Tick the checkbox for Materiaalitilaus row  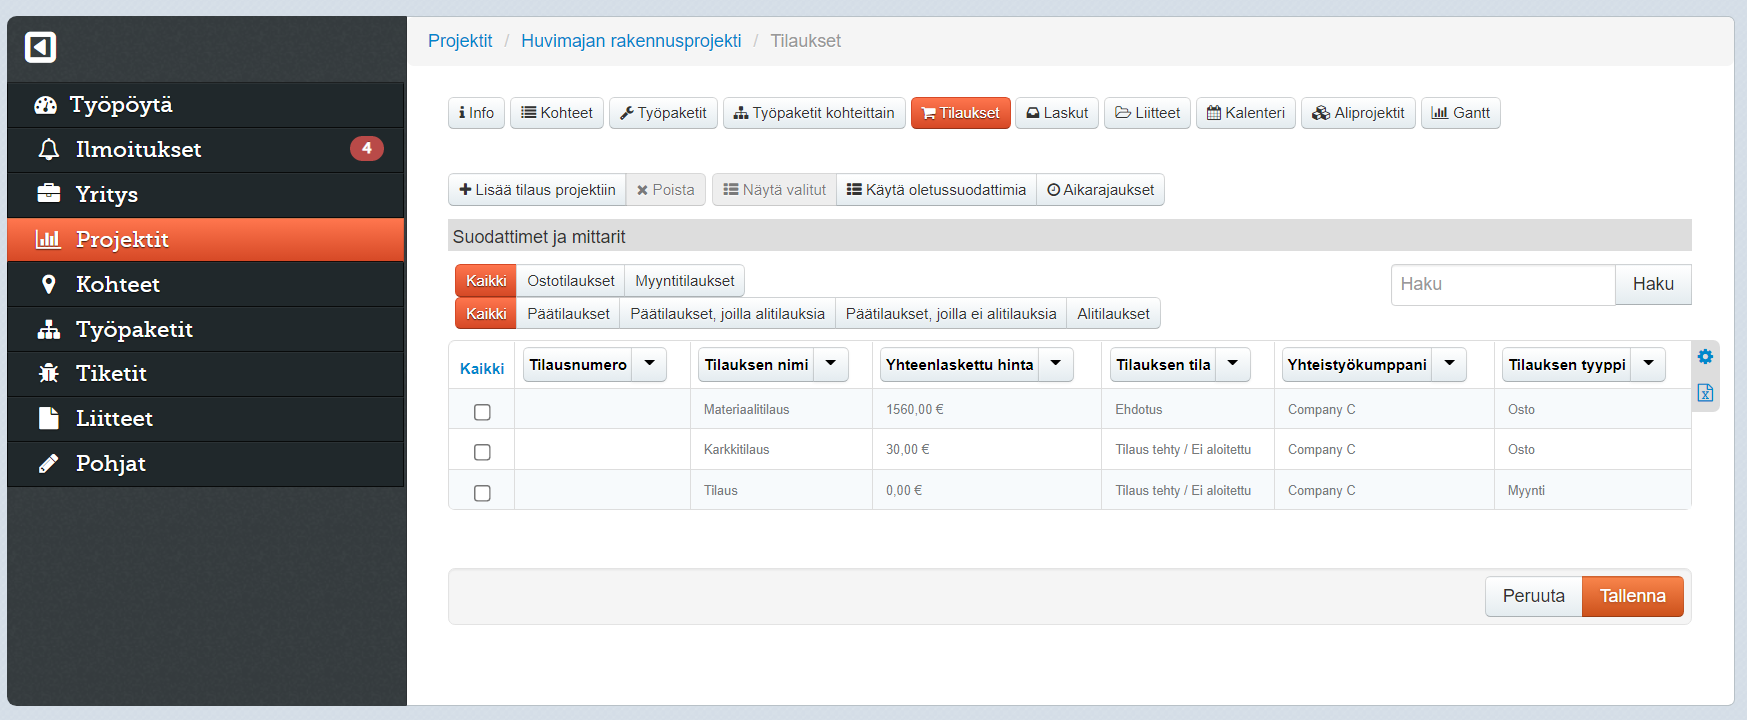coord(482,412)
